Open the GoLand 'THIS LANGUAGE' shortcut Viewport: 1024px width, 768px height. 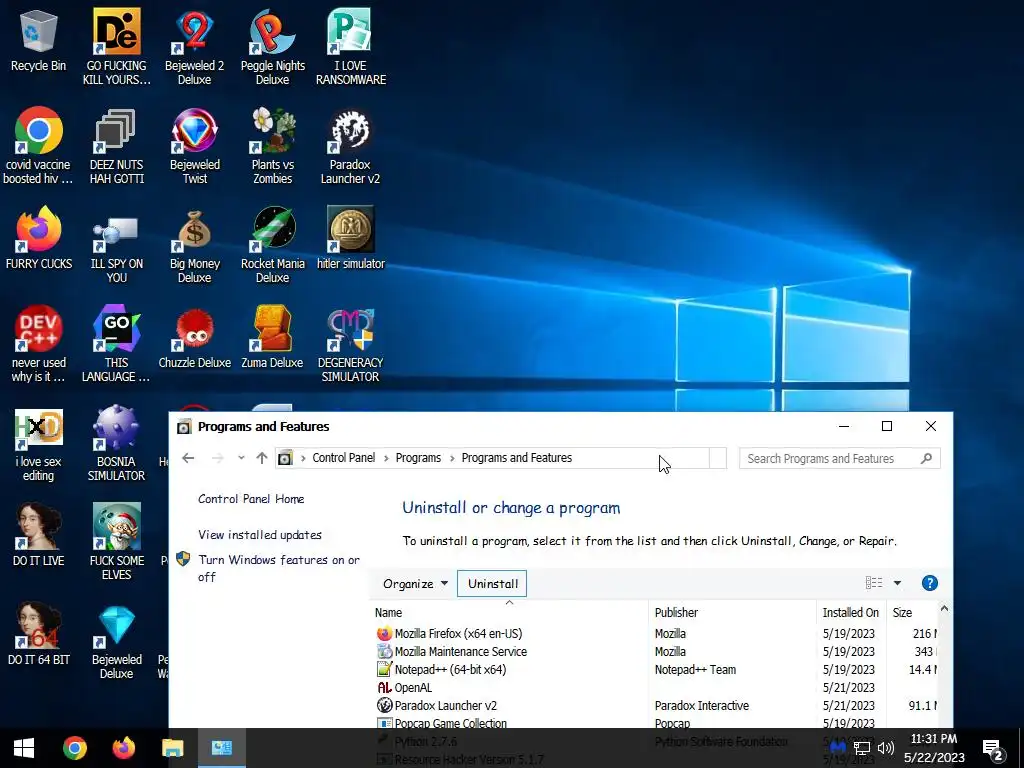[116, 344]
